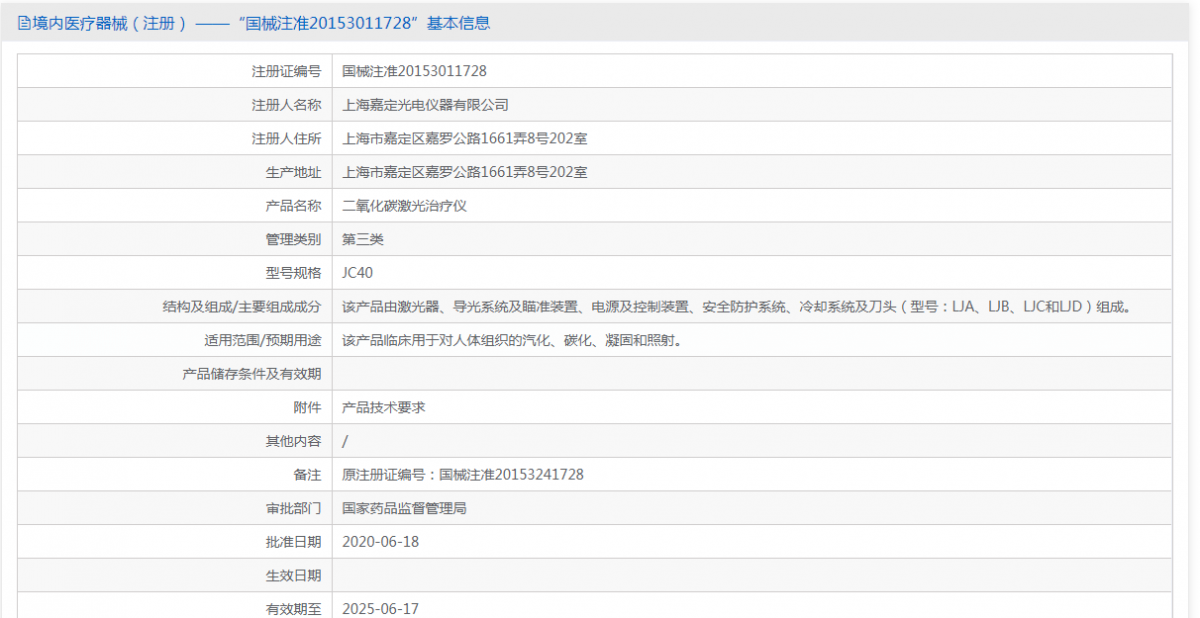Select remark 原注册证编号：国械注准20153241728

pos(462,475)
